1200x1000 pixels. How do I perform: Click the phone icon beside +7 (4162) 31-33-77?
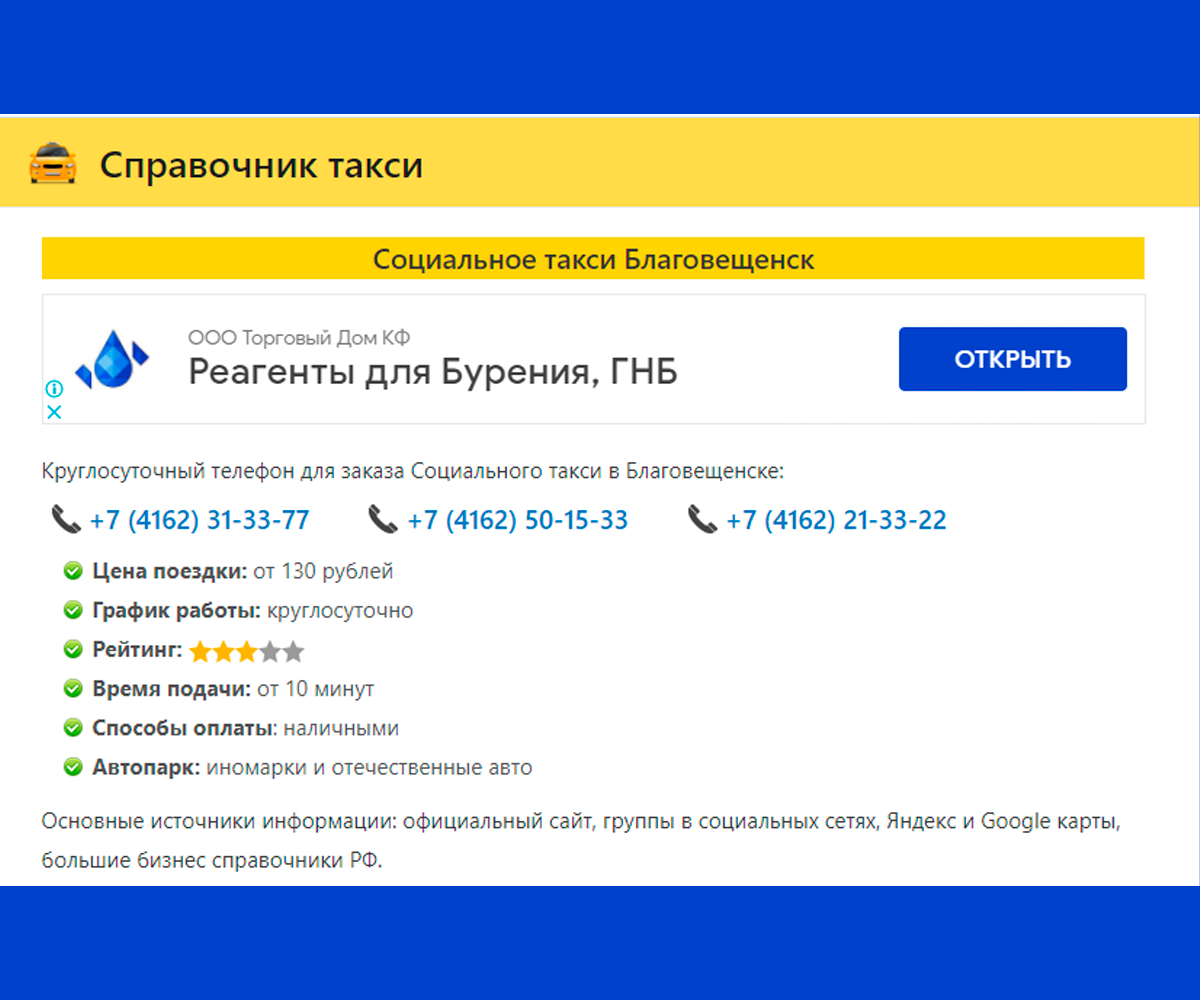(x=63, y=519)
